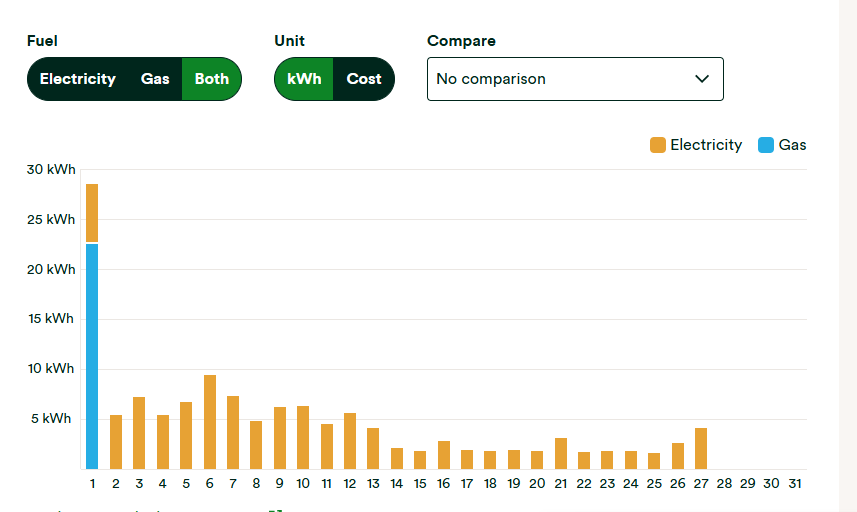Toggle Electricity series via legend label
857x512 pixels.
(706, 145)
